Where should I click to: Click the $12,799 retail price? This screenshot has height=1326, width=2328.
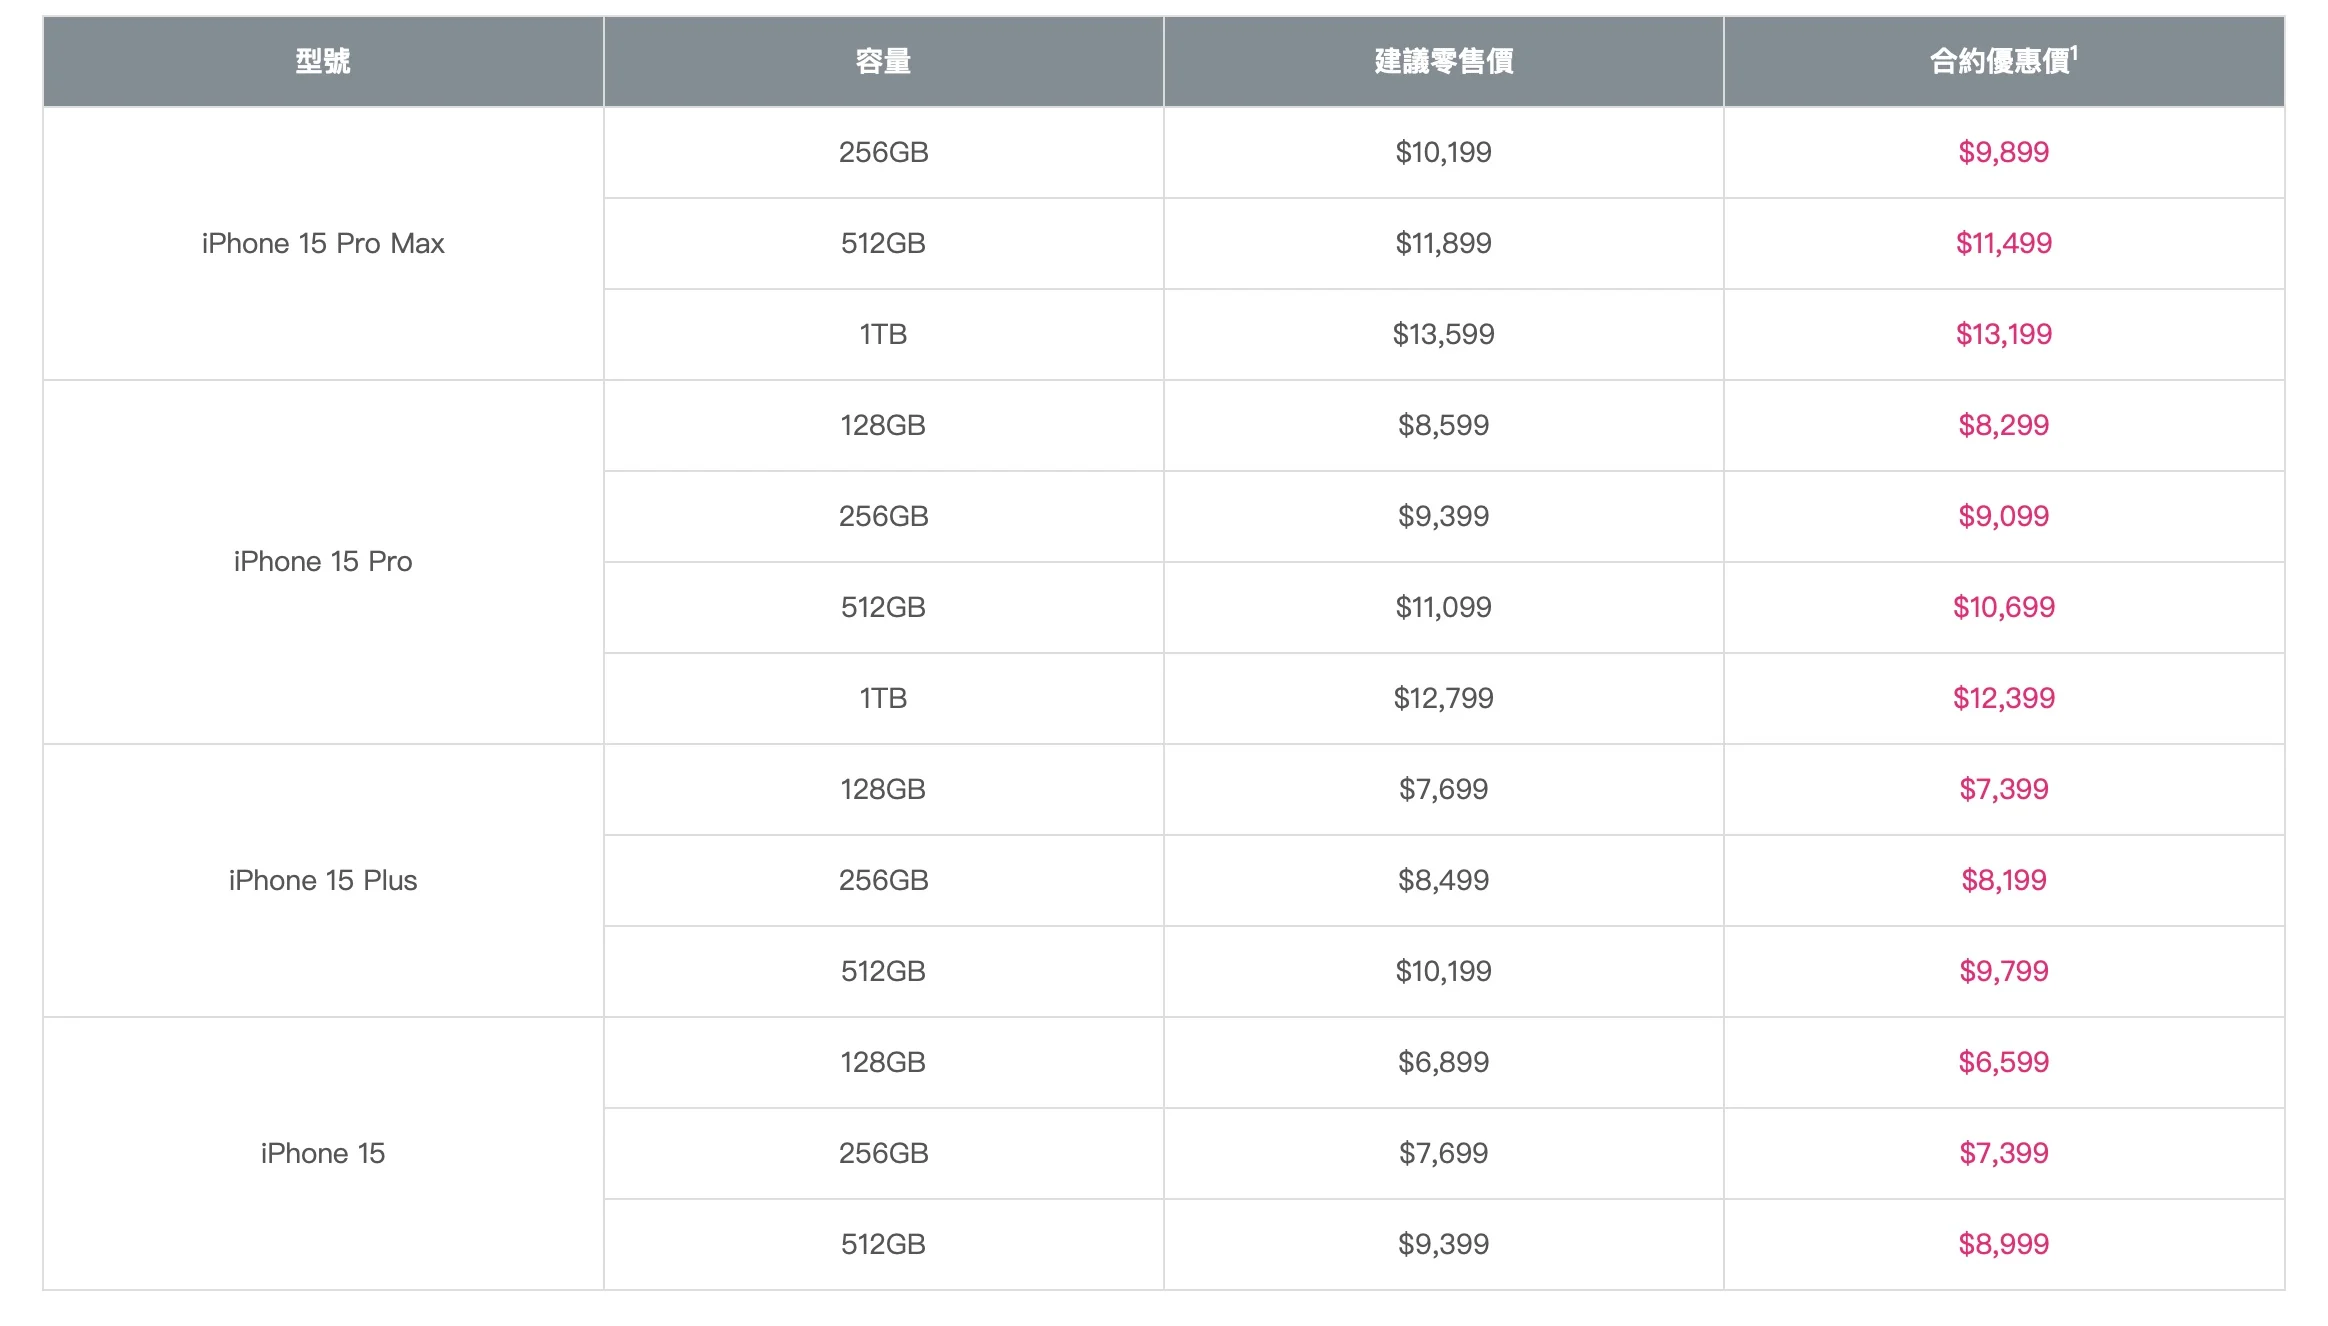[x=1443, y=698]
